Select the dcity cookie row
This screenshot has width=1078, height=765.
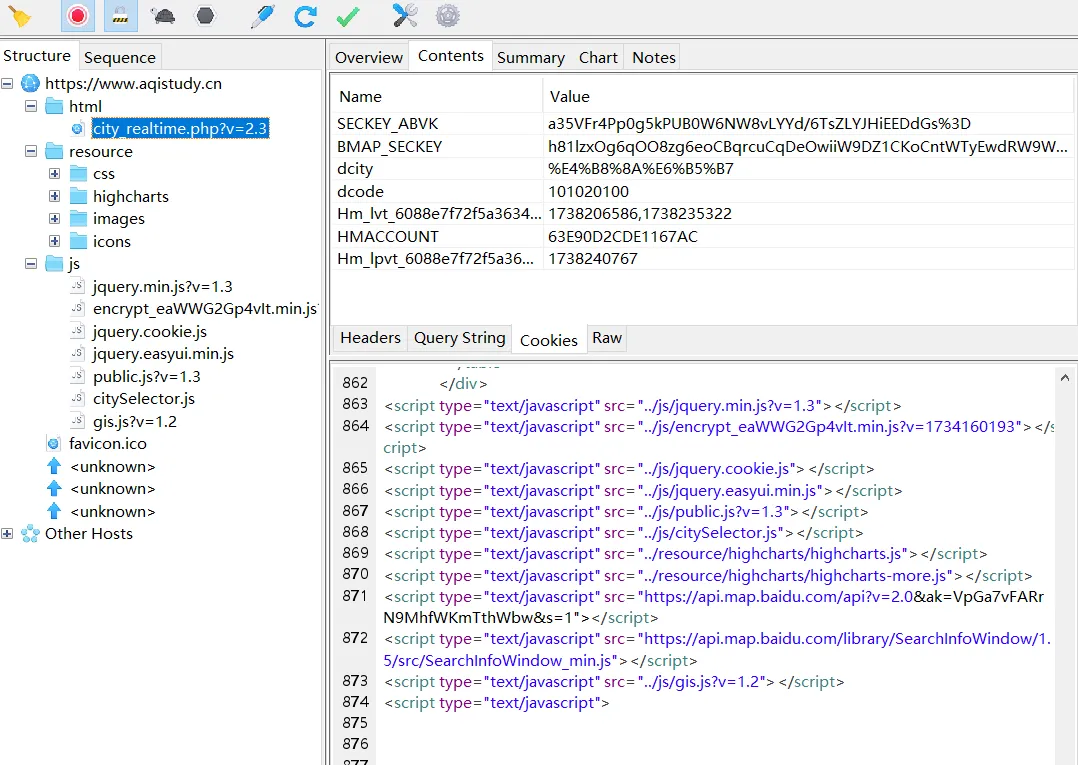click(703, 168)
